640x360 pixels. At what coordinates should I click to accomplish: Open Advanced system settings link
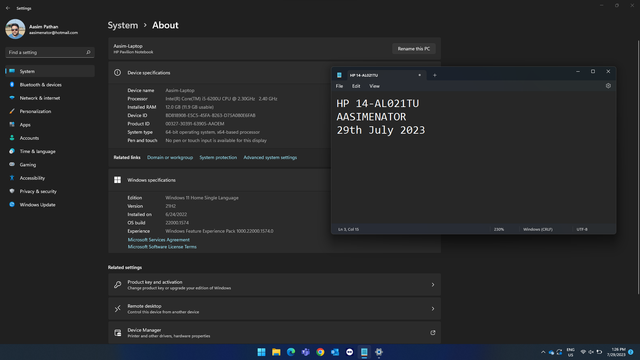tap(270, 158)
